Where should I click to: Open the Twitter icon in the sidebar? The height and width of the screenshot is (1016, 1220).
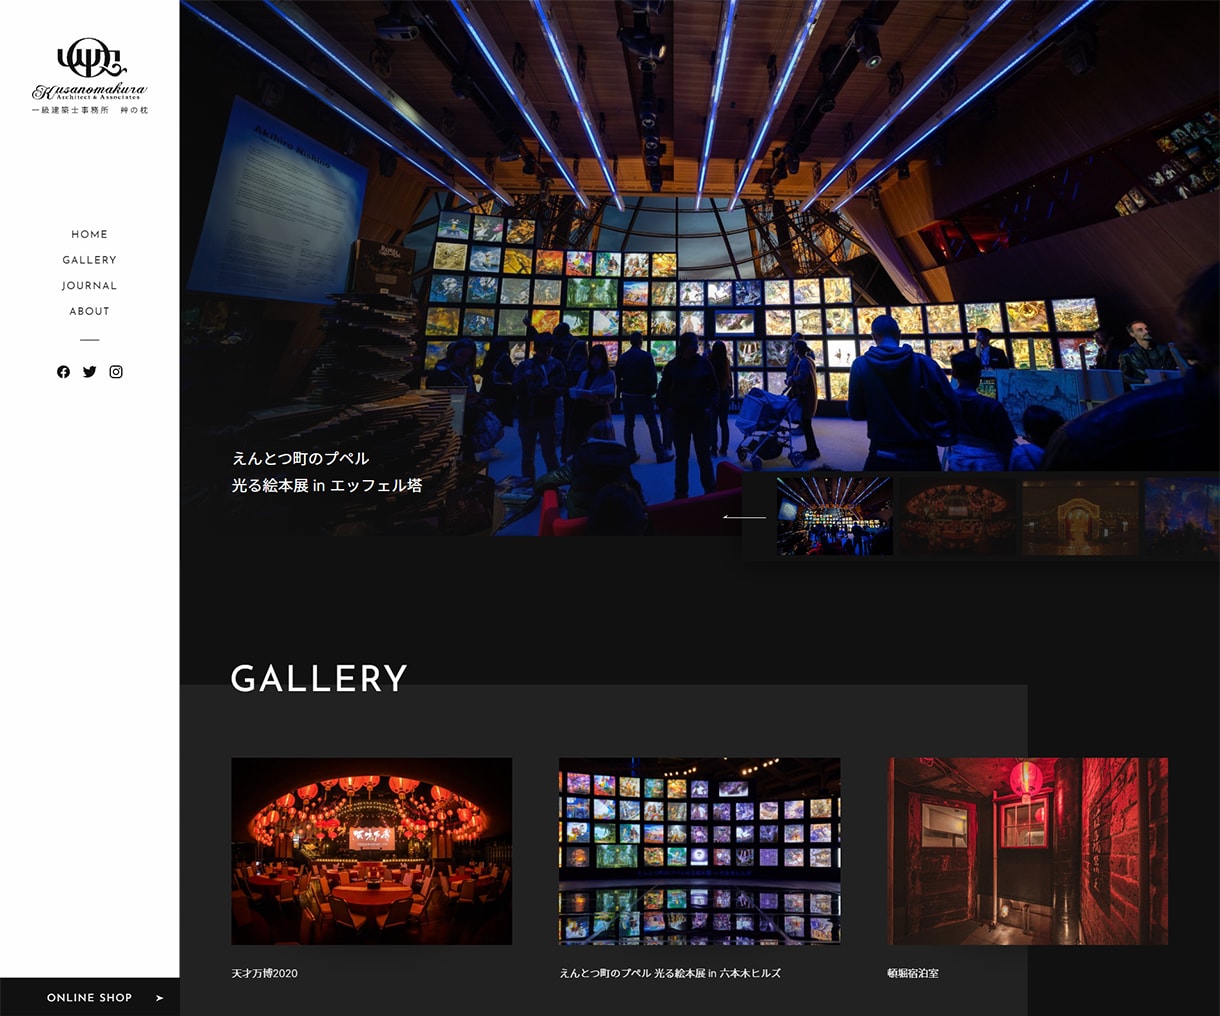coord(90,372)
